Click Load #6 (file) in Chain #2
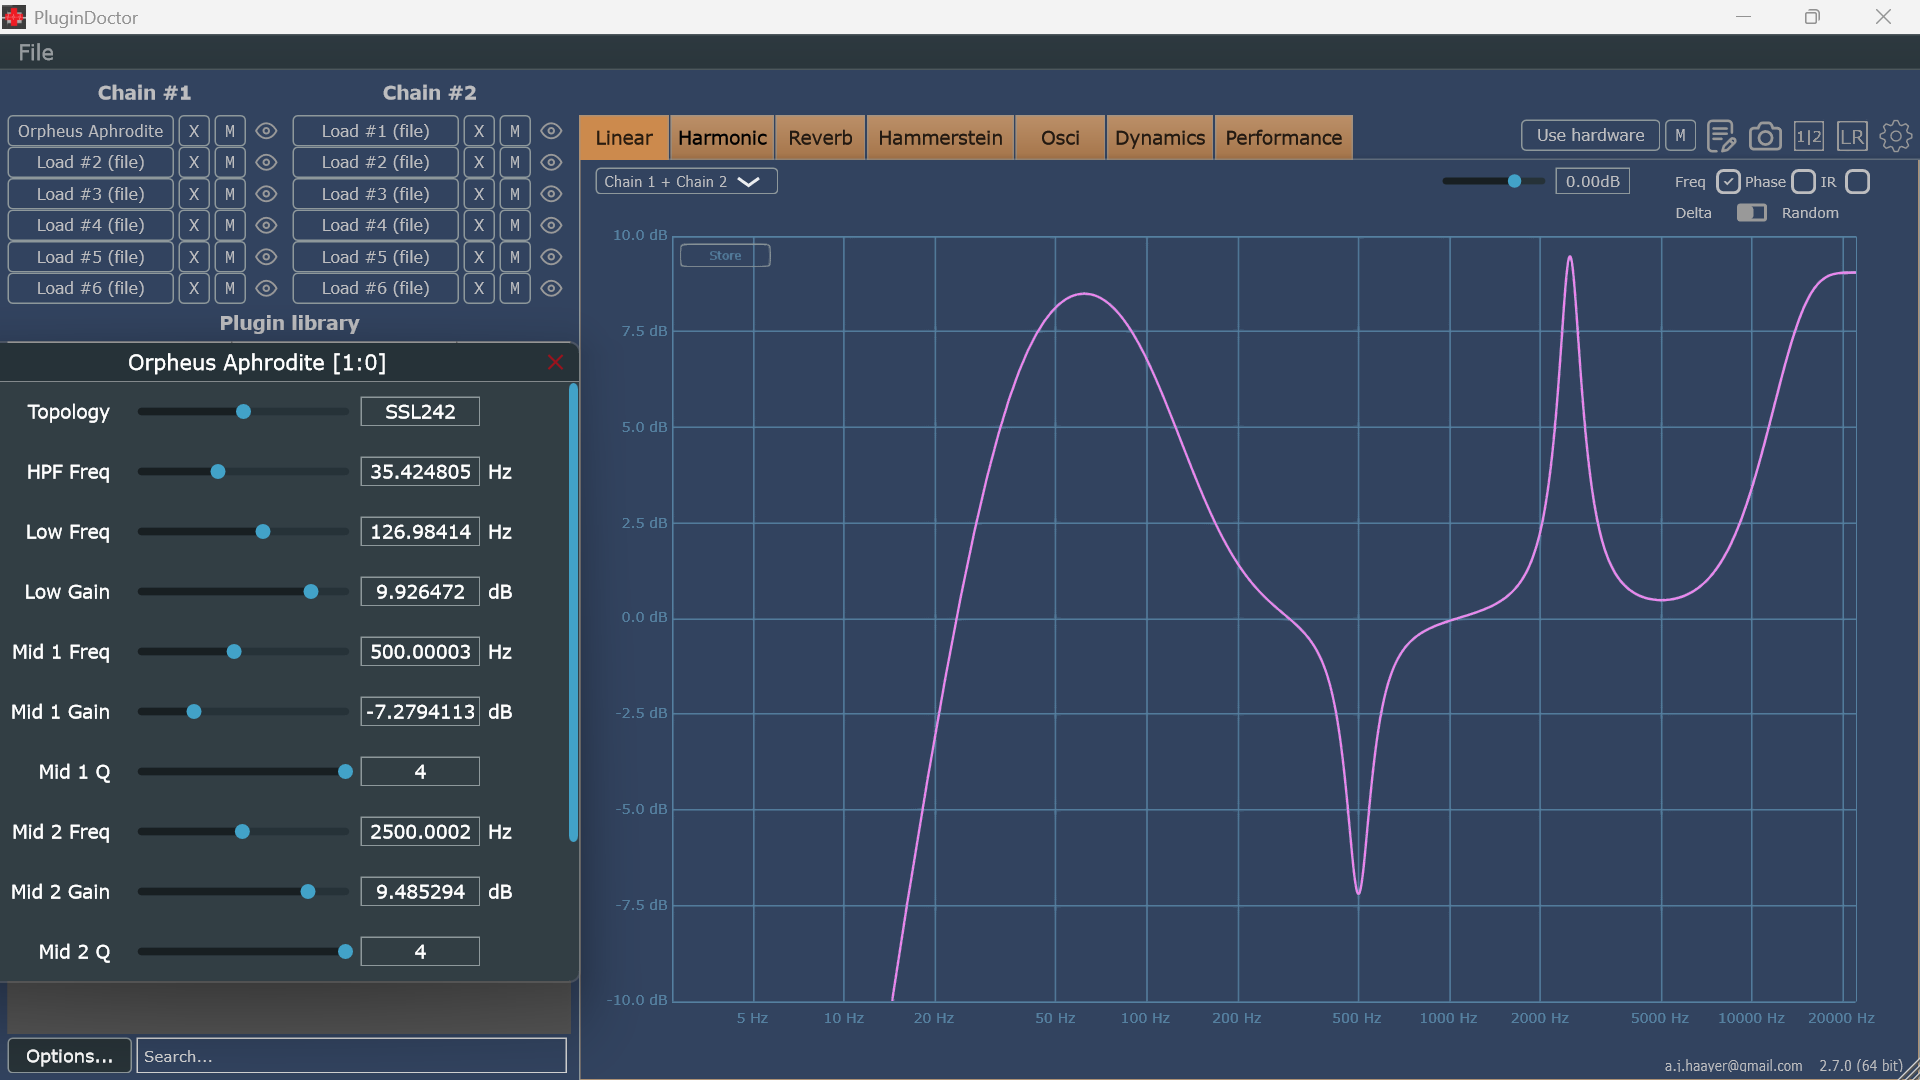This screenshot has height=1080, width=1920. [x=376, y=288]
